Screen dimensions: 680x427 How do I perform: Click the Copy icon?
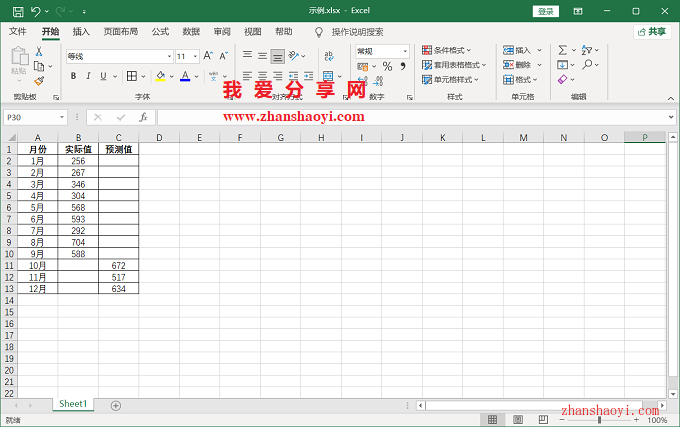coord(39,66)
